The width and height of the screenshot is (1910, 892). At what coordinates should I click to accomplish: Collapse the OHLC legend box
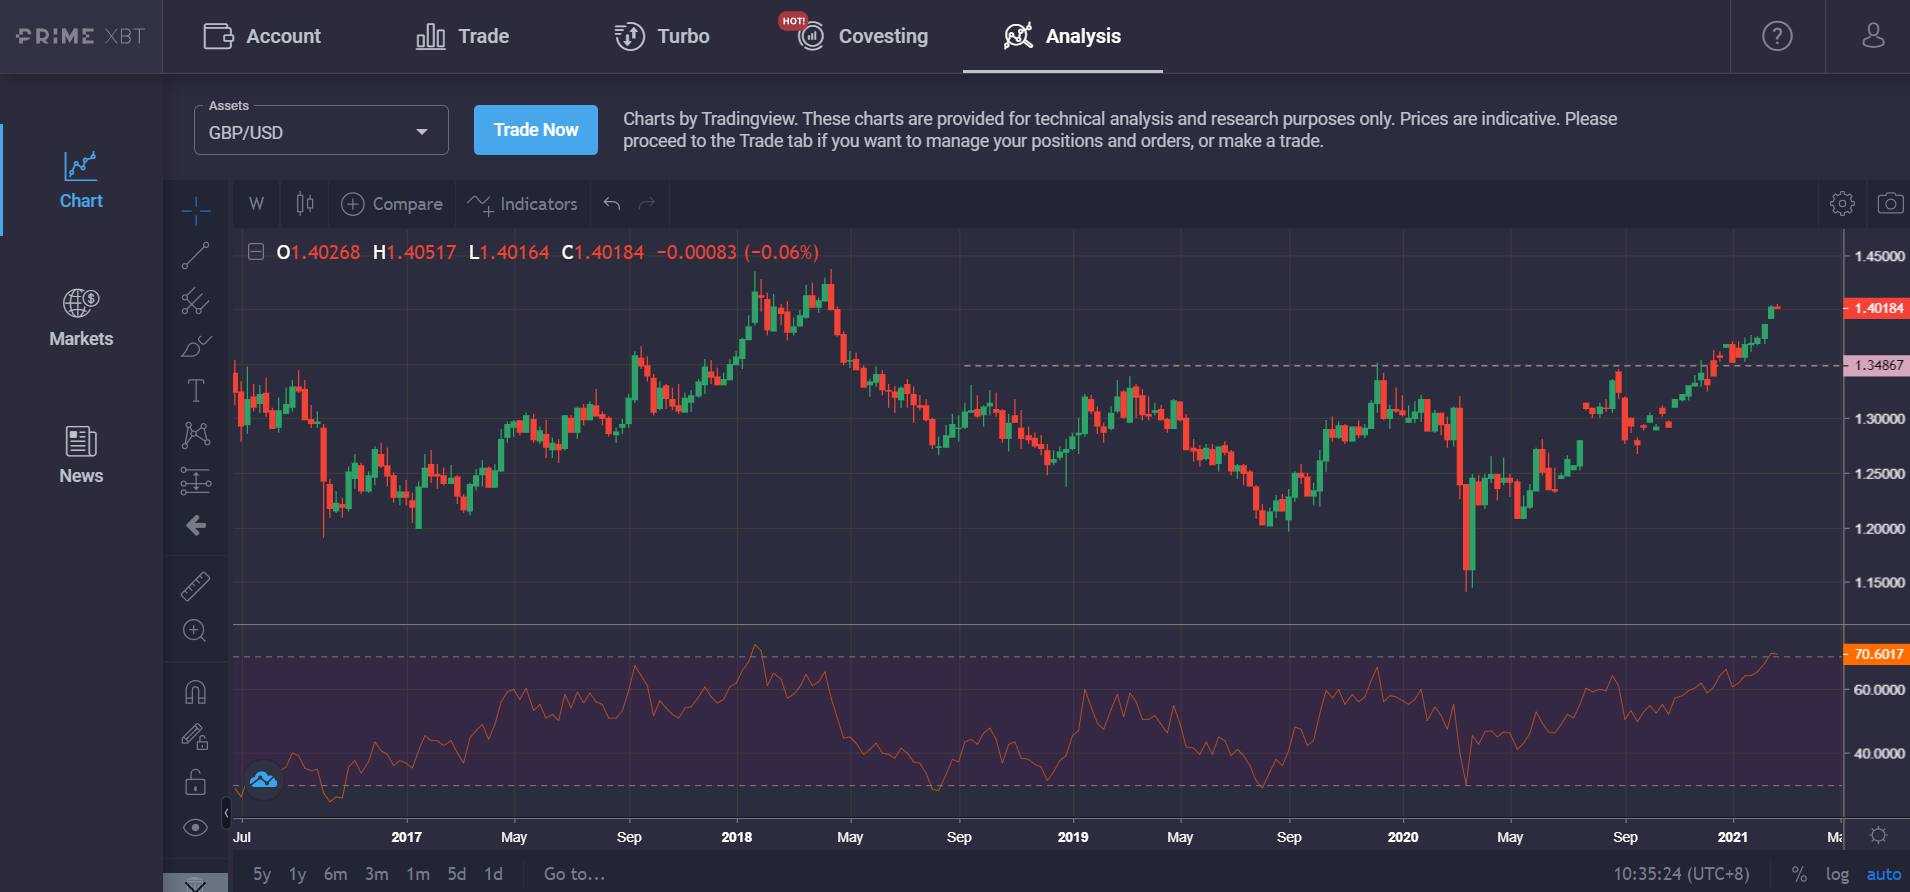pyautogui.click(x=256, y=252)
